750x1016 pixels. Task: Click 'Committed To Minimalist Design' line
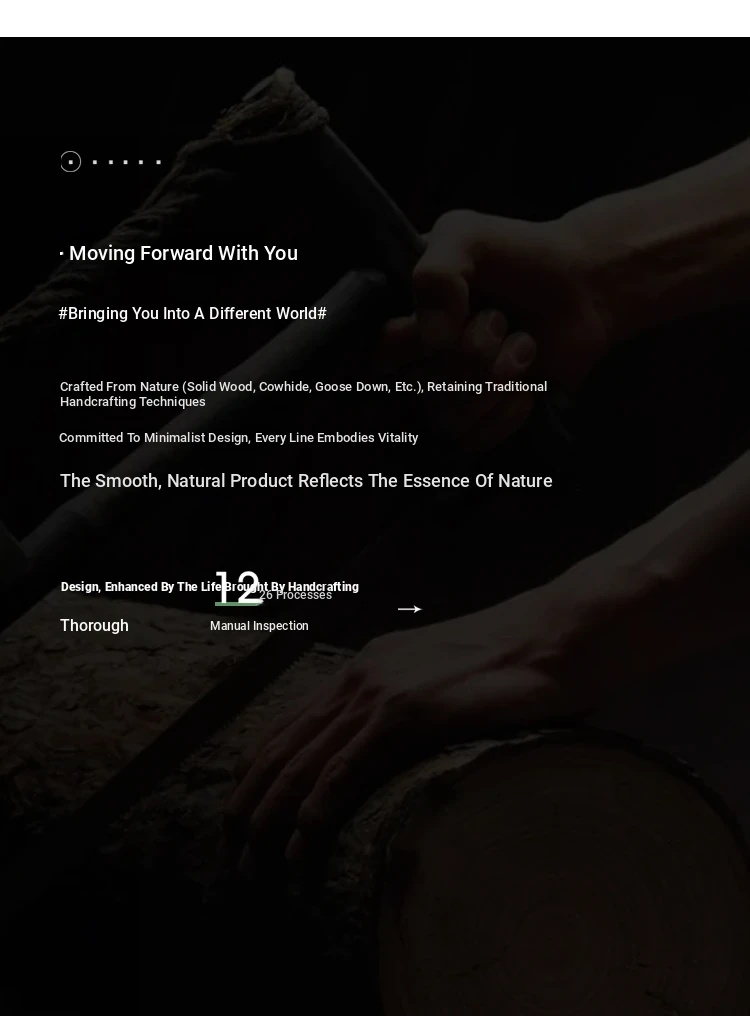pyautogui.click(x=239, y=438)
